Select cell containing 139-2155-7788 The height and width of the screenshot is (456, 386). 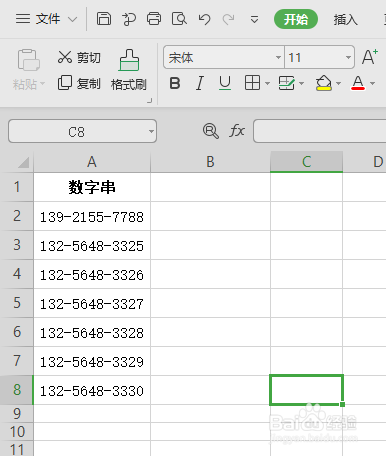pyautogui.click(x=92, y=216)
